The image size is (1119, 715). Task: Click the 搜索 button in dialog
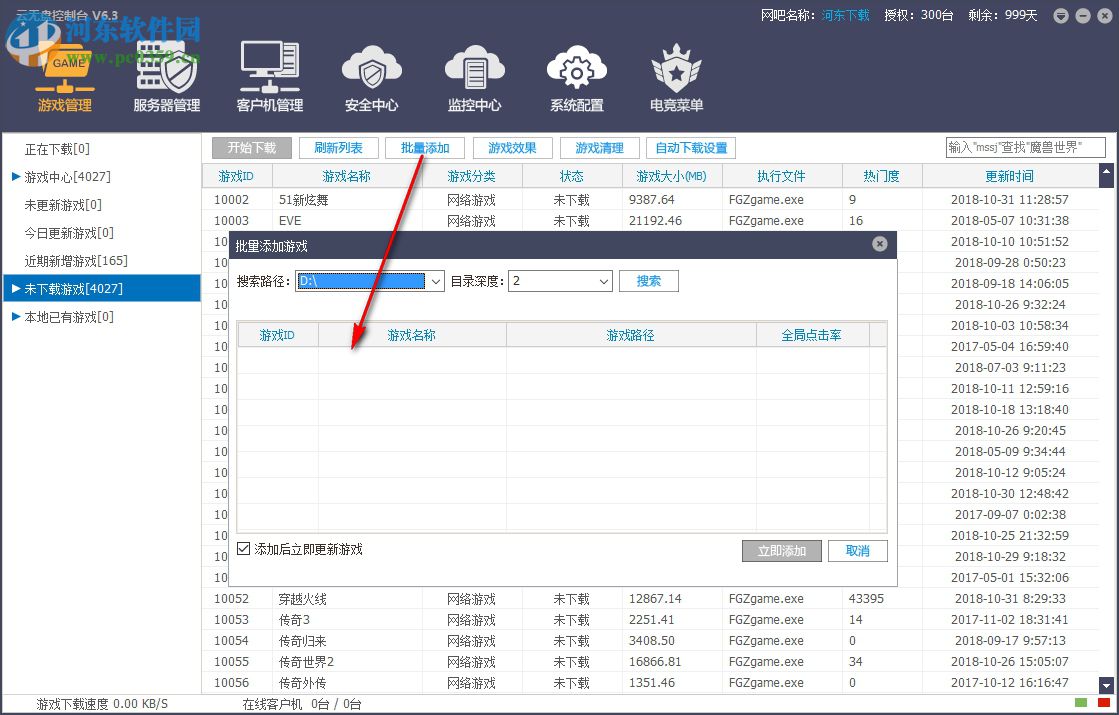pyautogui.click(x=648, y=281)
